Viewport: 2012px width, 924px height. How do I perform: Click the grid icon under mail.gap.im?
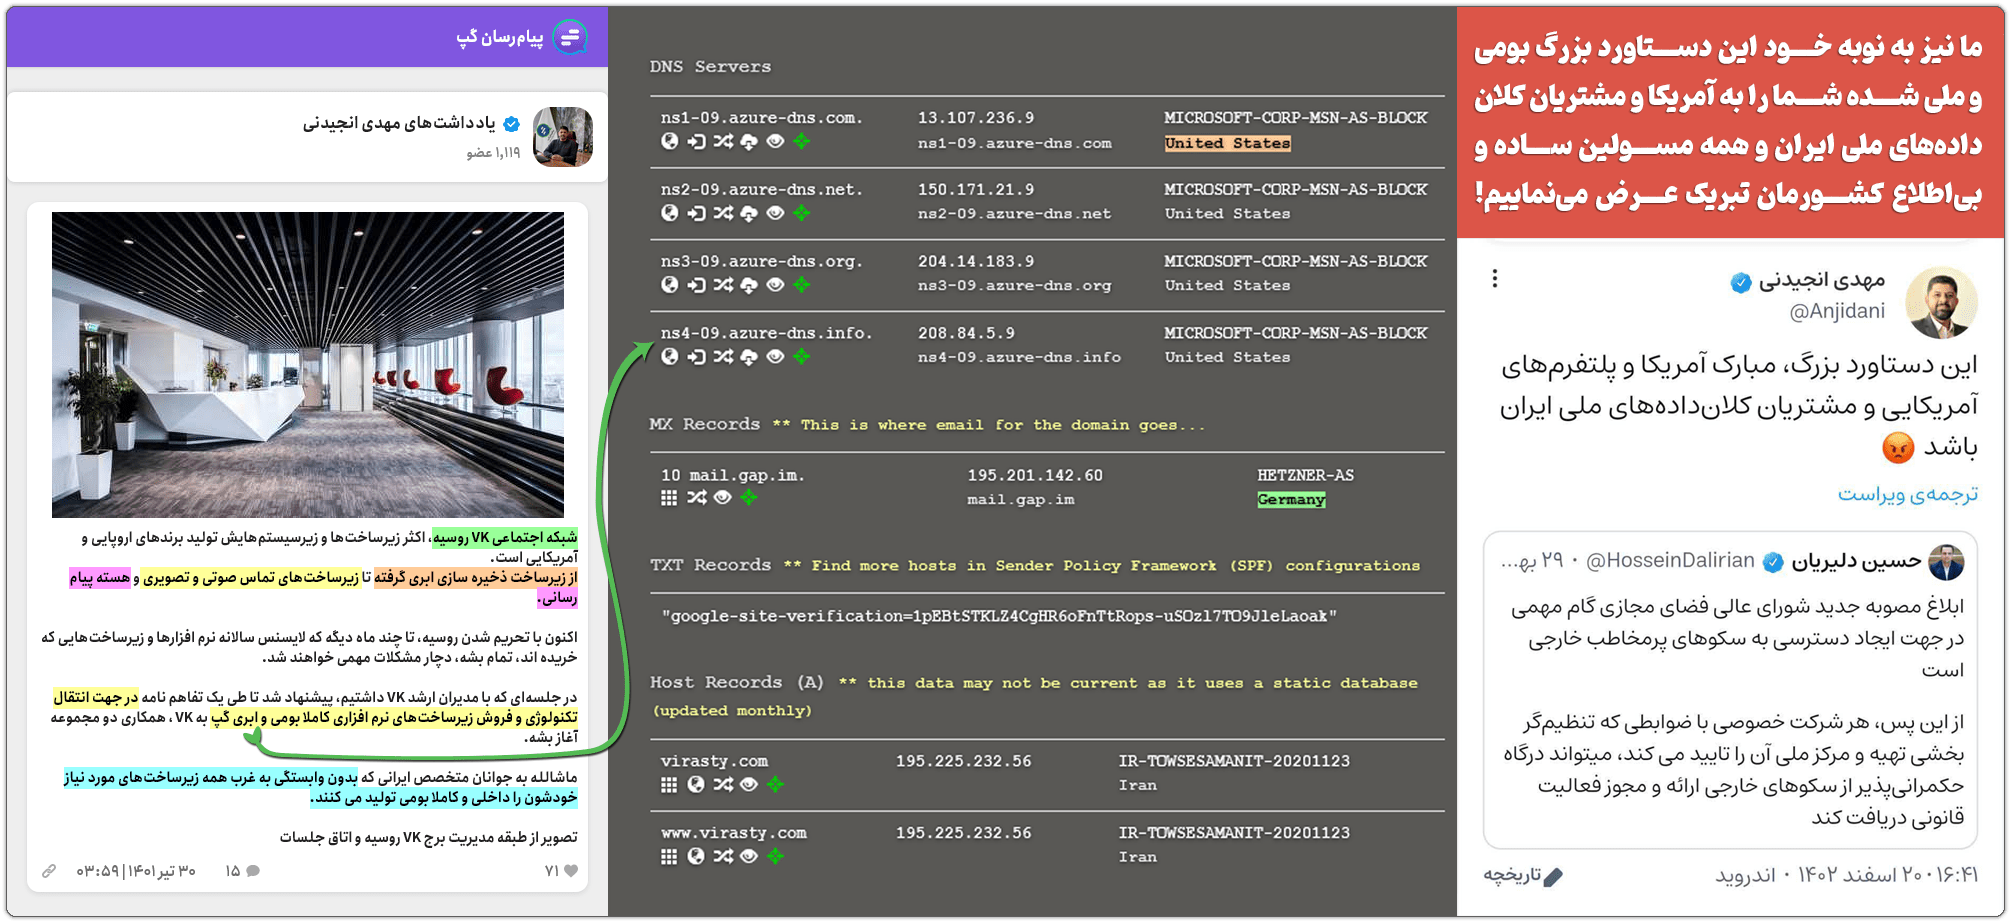pos(669,498)
